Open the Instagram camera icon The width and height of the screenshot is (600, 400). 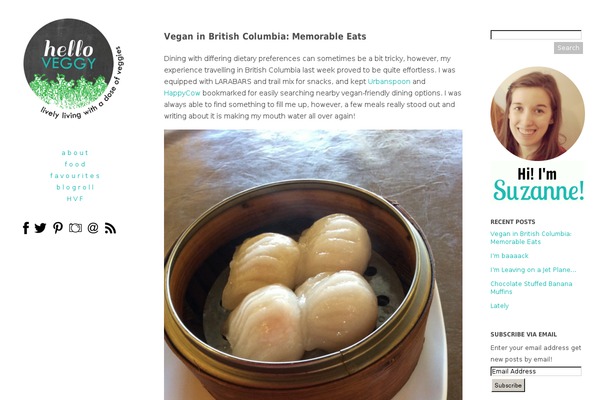click(x=75, y=228)
